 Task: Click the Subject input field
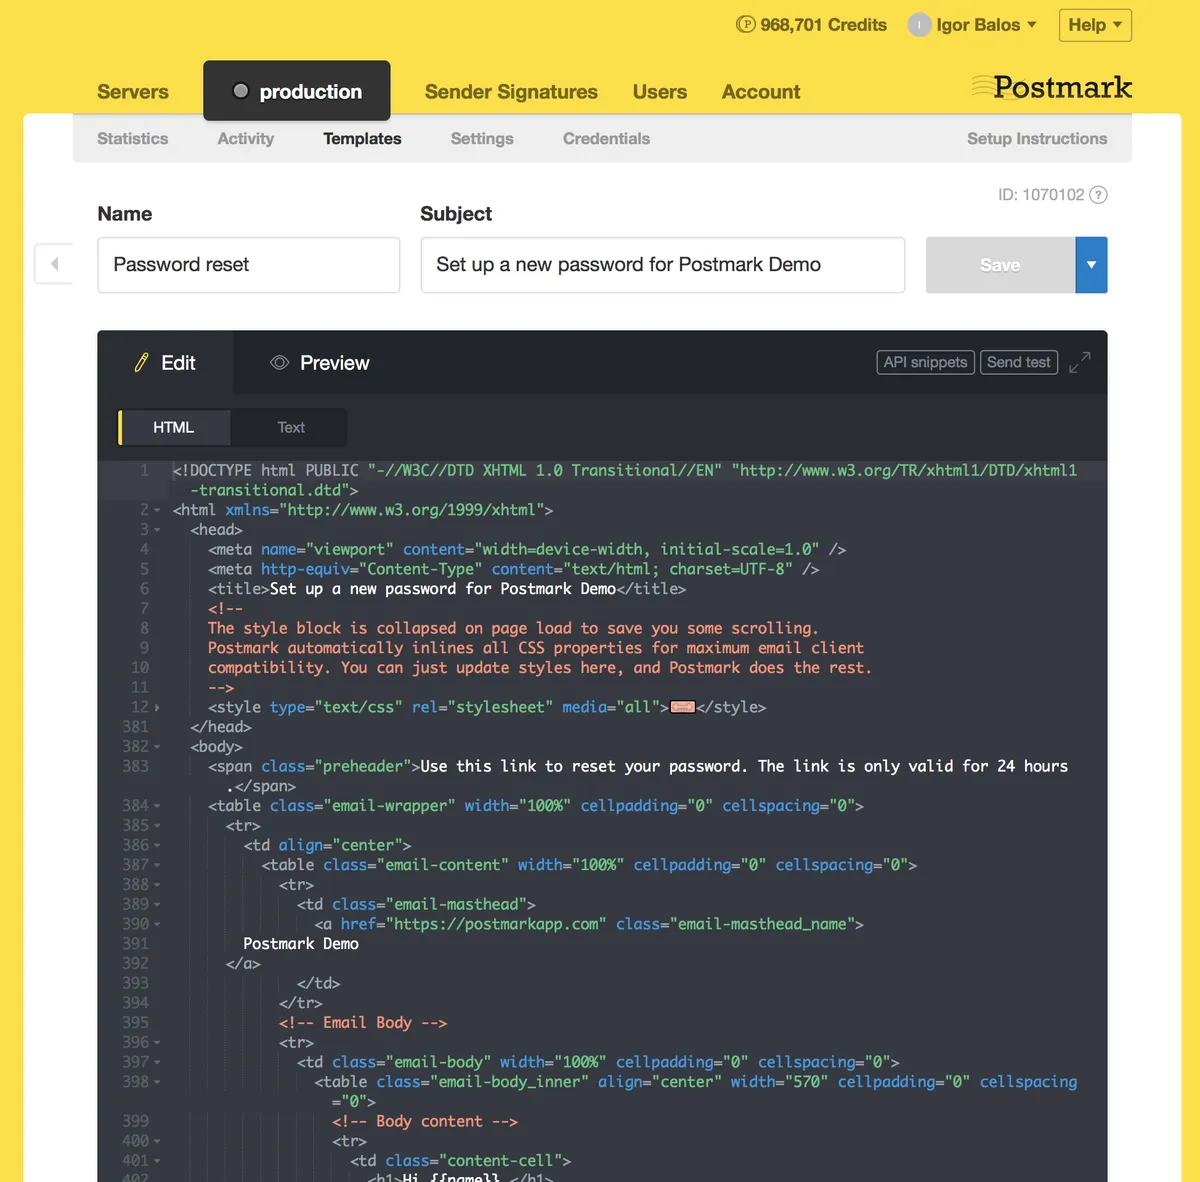pyautogui.click(x=663, y=265)
